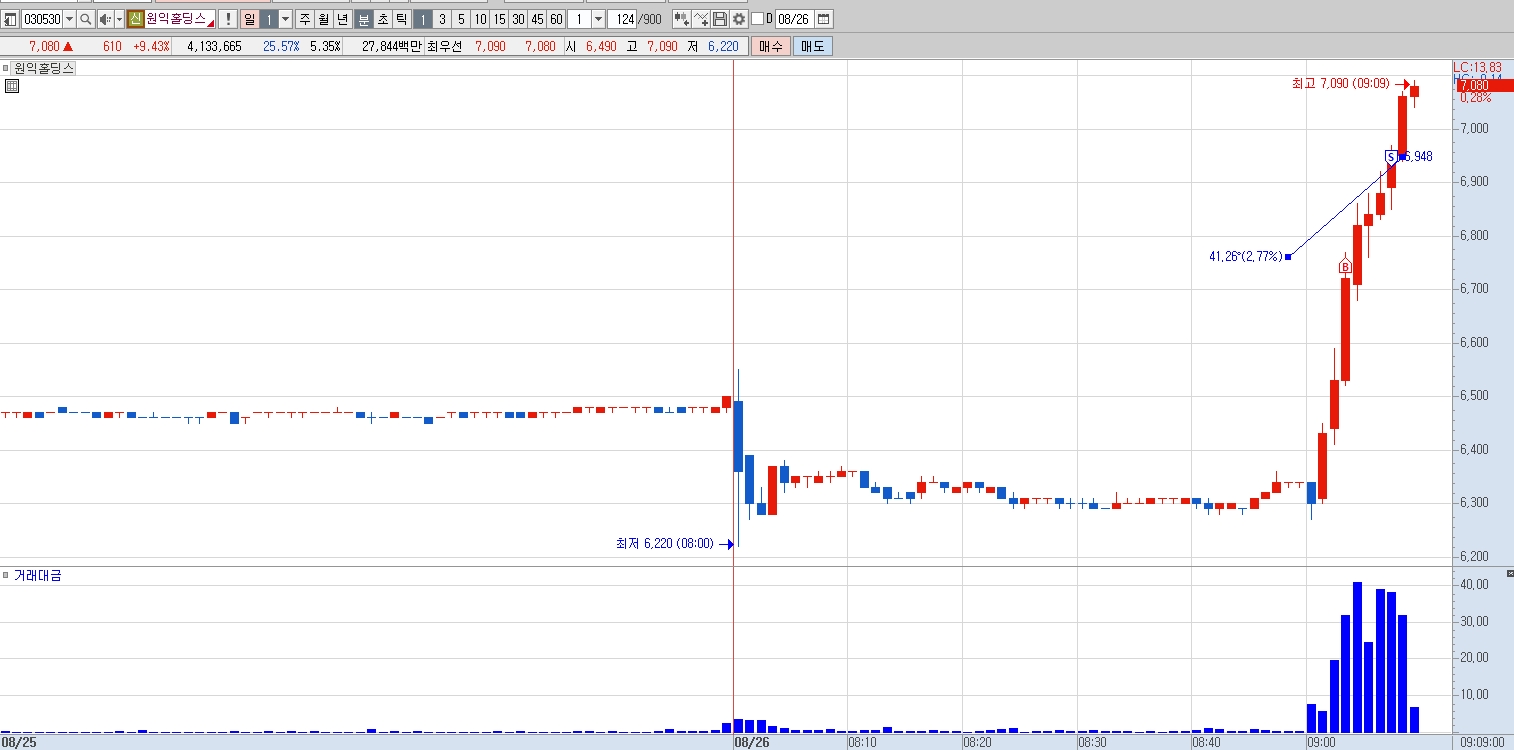
Task: Click the save chart floppy icon
Action: coord(720,19)
